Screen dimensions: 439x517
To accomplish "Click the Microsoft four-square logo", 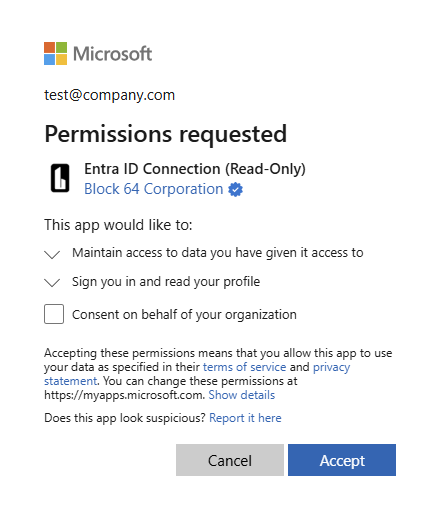I will (x=55, y=53).
